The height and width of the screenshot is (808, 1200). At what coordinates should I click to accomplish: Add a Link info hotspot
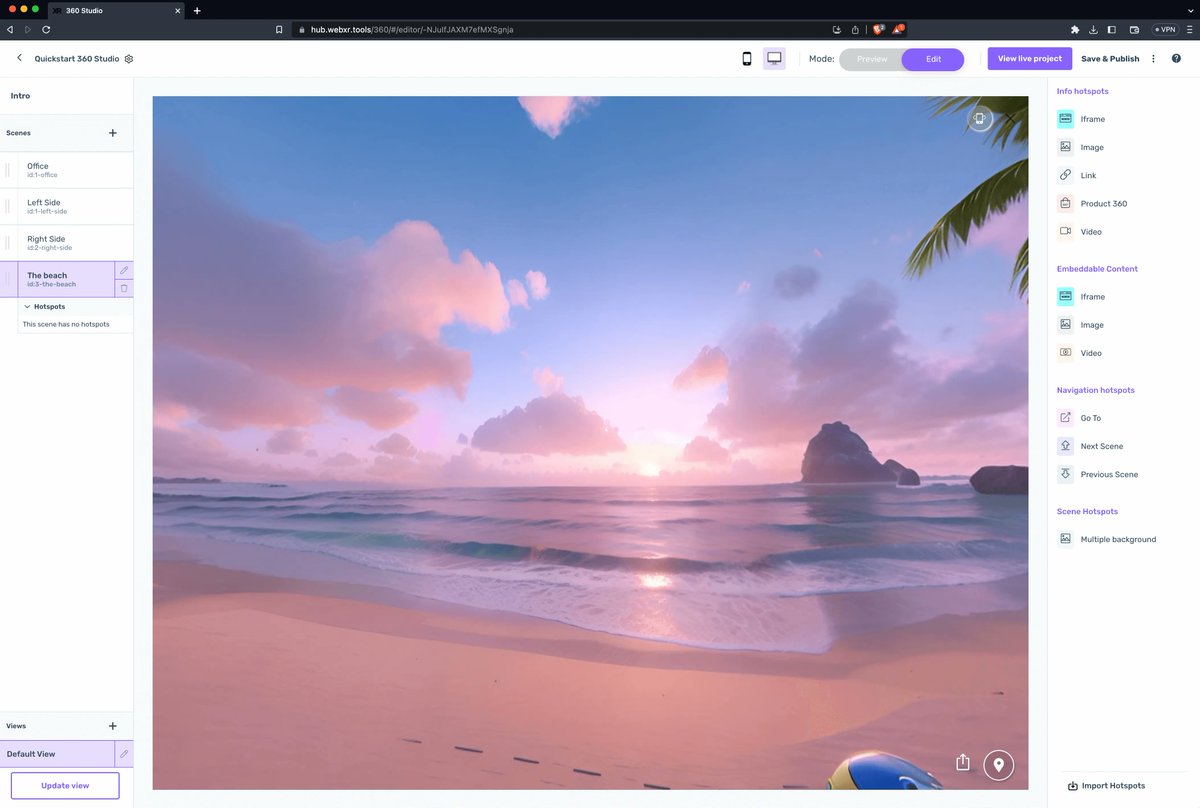[x=1086, y=175]
